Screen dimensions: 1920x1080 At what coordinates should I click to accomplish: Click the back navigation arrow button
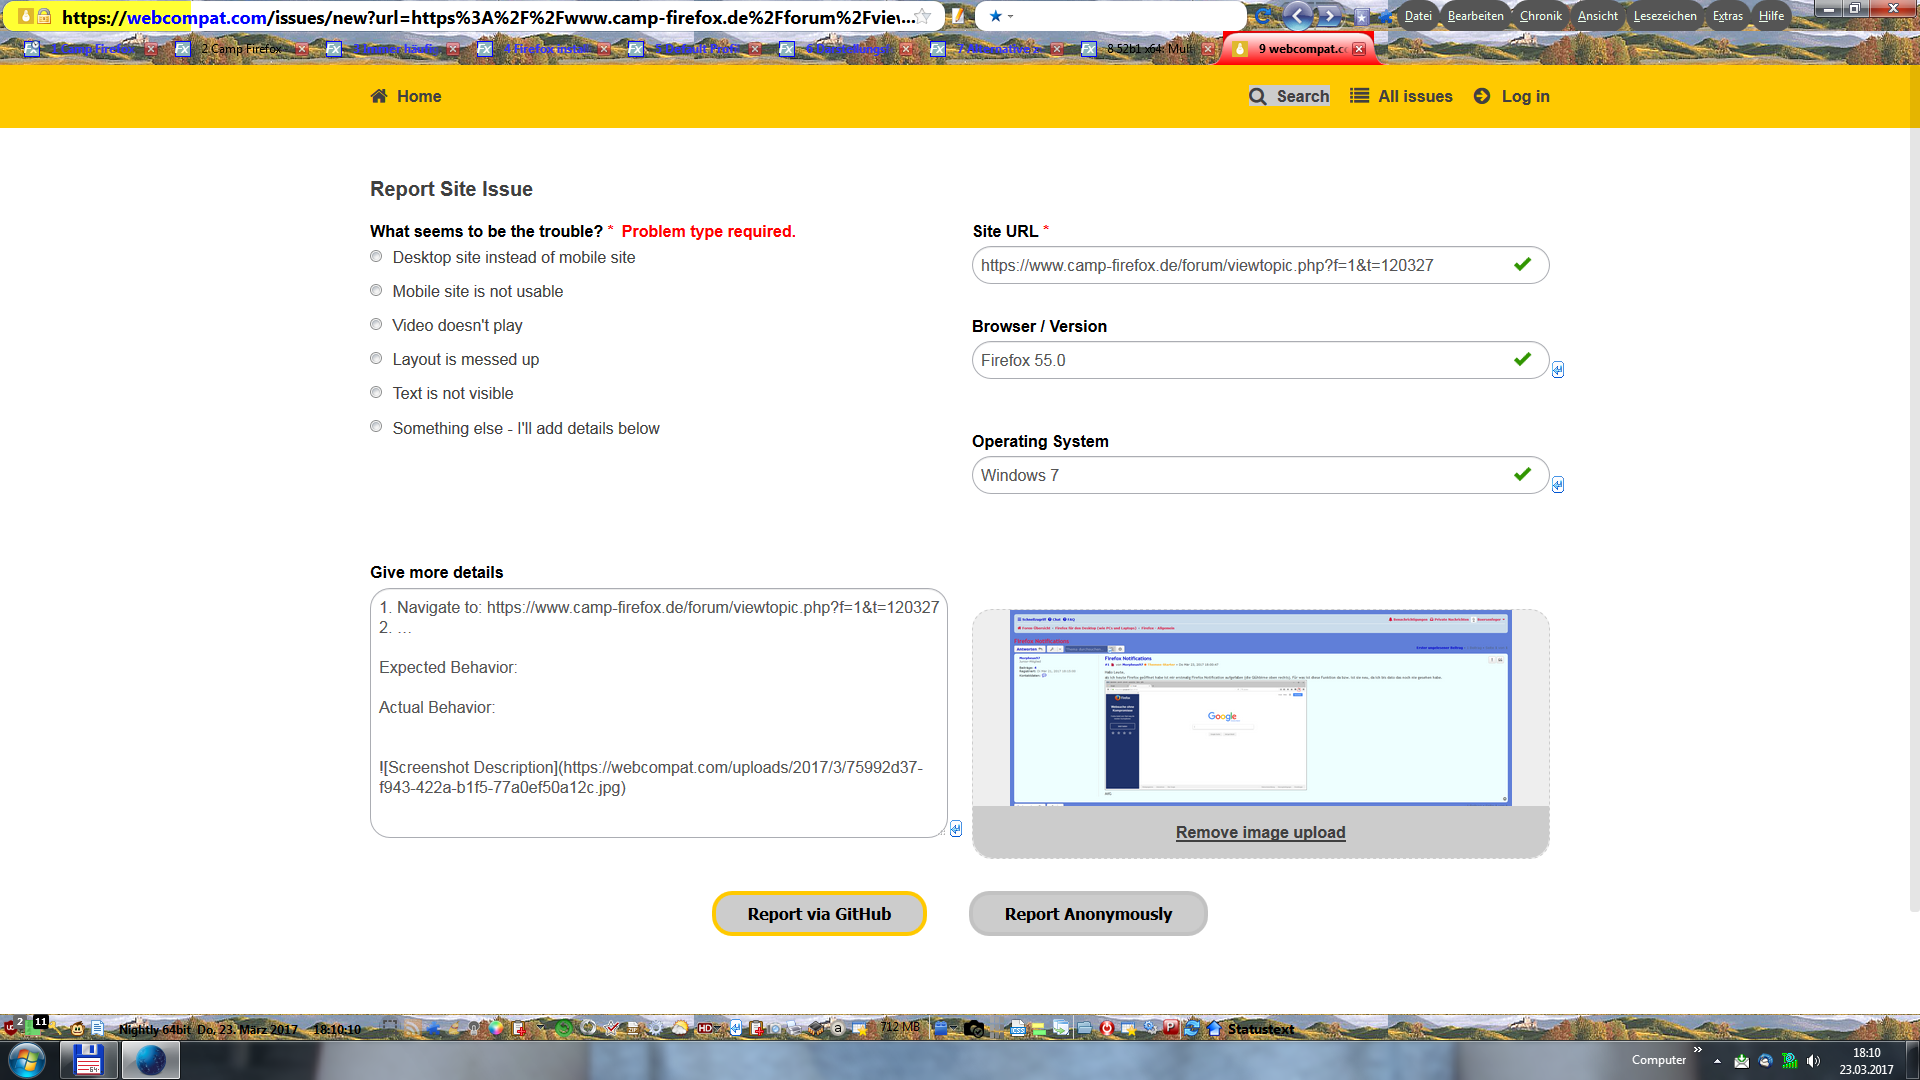click(1298, 15)
